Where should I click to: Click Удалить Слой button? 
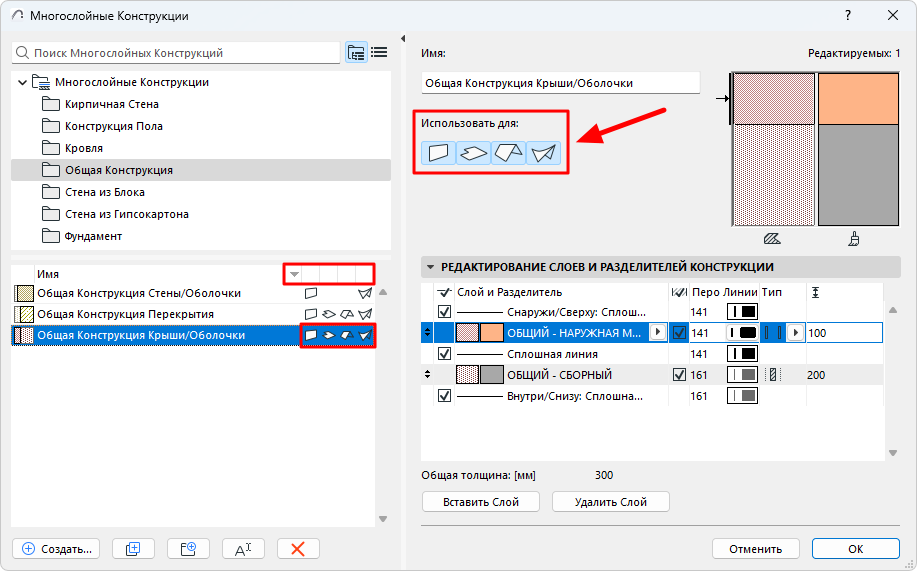click(611, 502)
